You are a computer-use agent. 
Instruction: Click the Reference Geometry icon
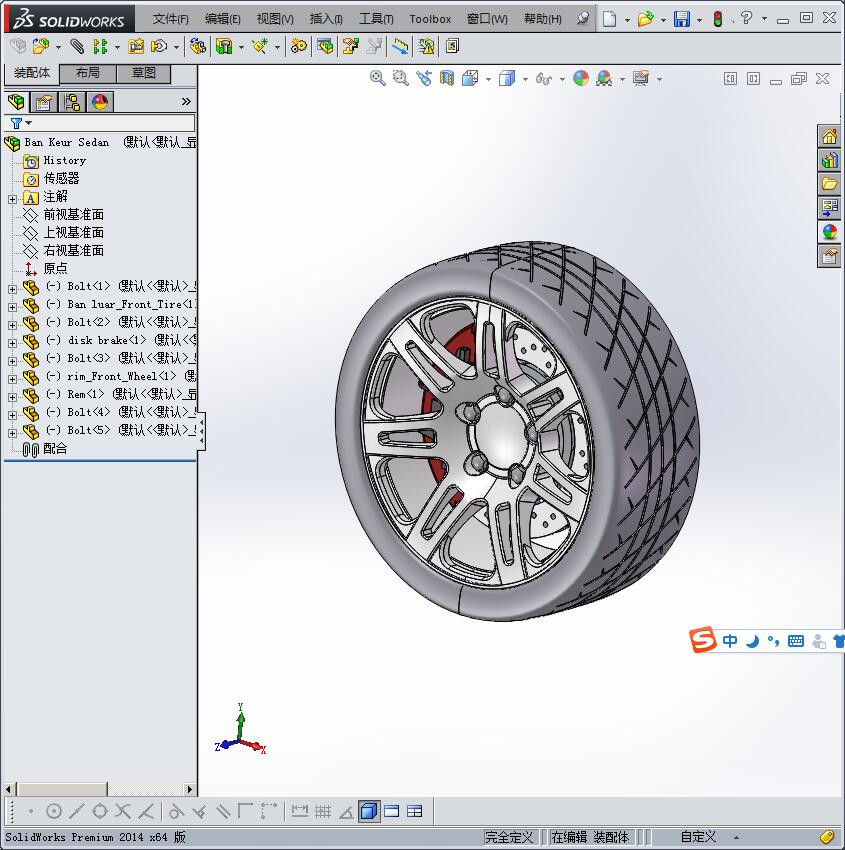260,47
